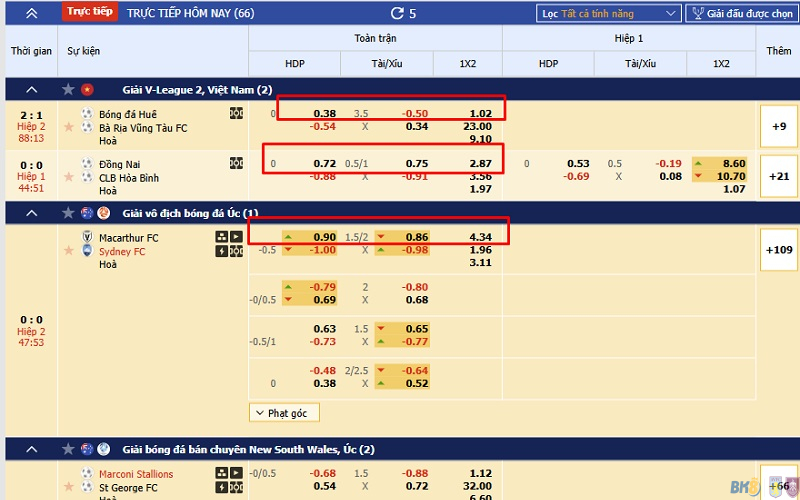Image resolution: width=800 pixels, height=500 pixels.
Task: Open live stream play icon for Macarthur FC
Action: tap(236, 237)
